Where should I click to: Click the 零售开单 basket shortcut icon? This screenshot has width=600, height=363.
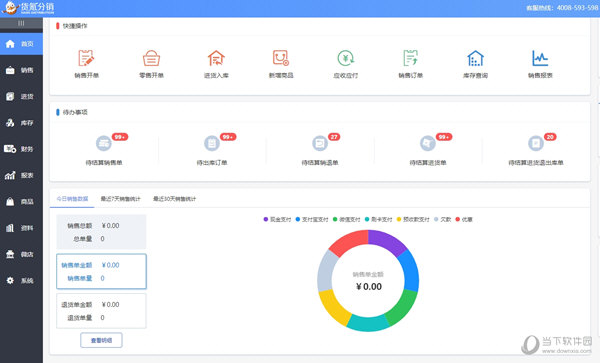click(x=152, y=58)
